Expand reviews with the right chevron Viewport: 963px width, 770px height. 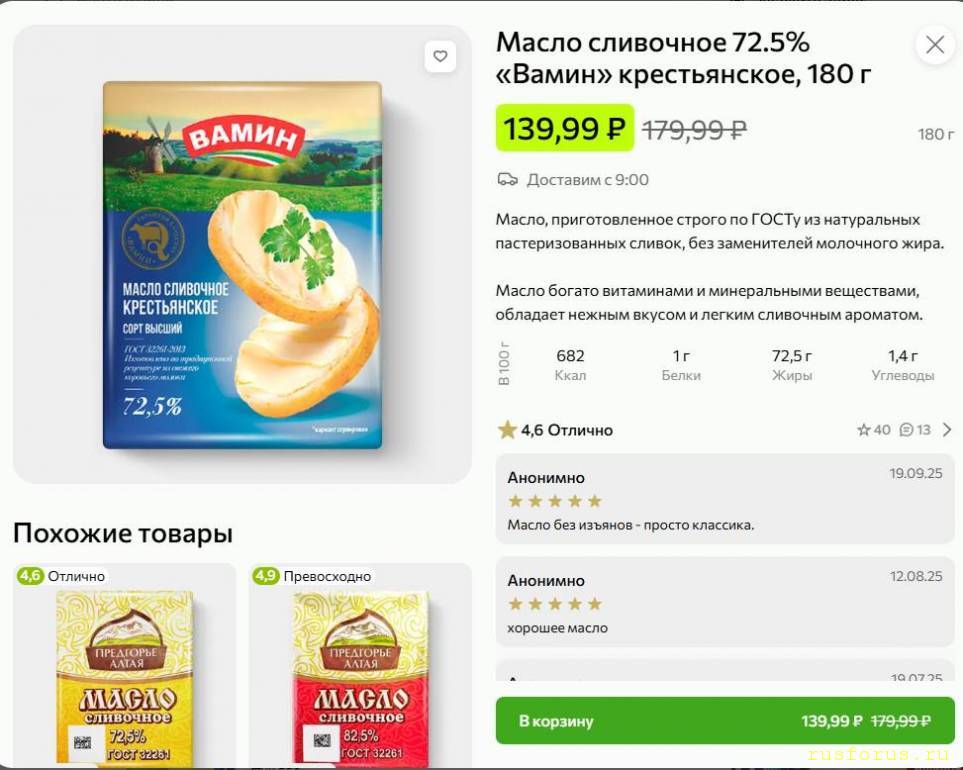click(x=947, y=430)
